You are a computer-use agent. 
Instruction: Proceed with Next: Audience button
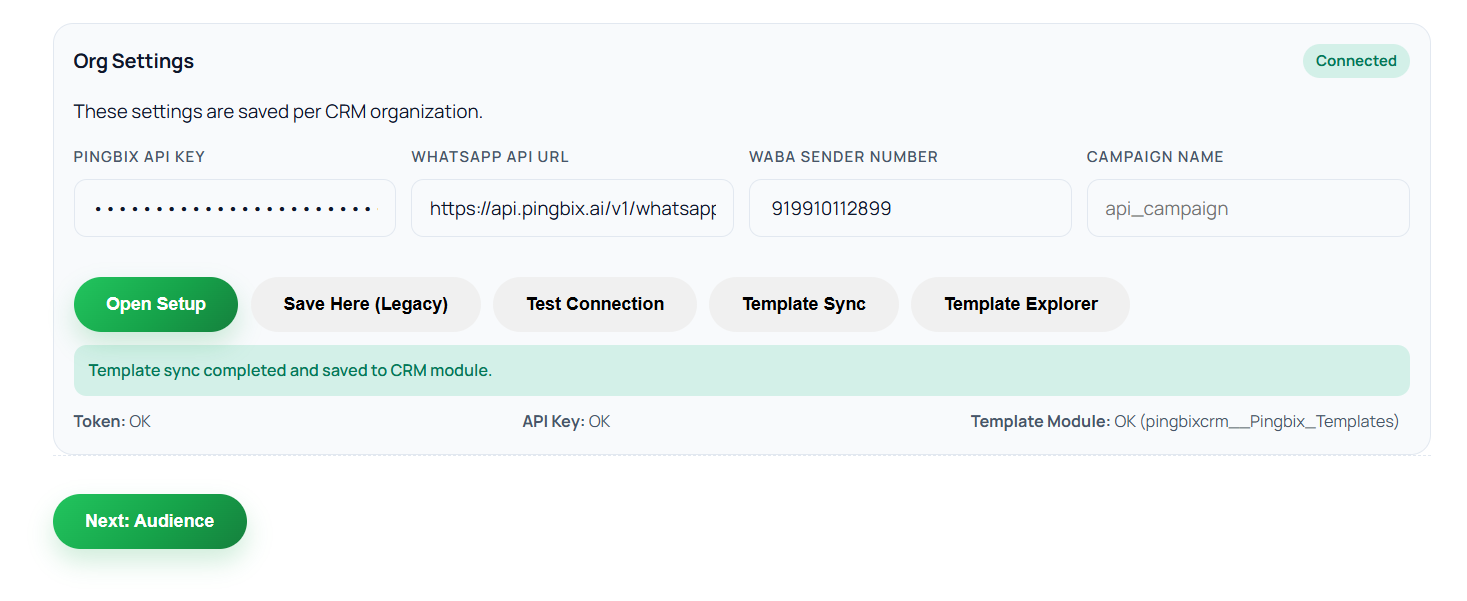[x=150, y=521]
